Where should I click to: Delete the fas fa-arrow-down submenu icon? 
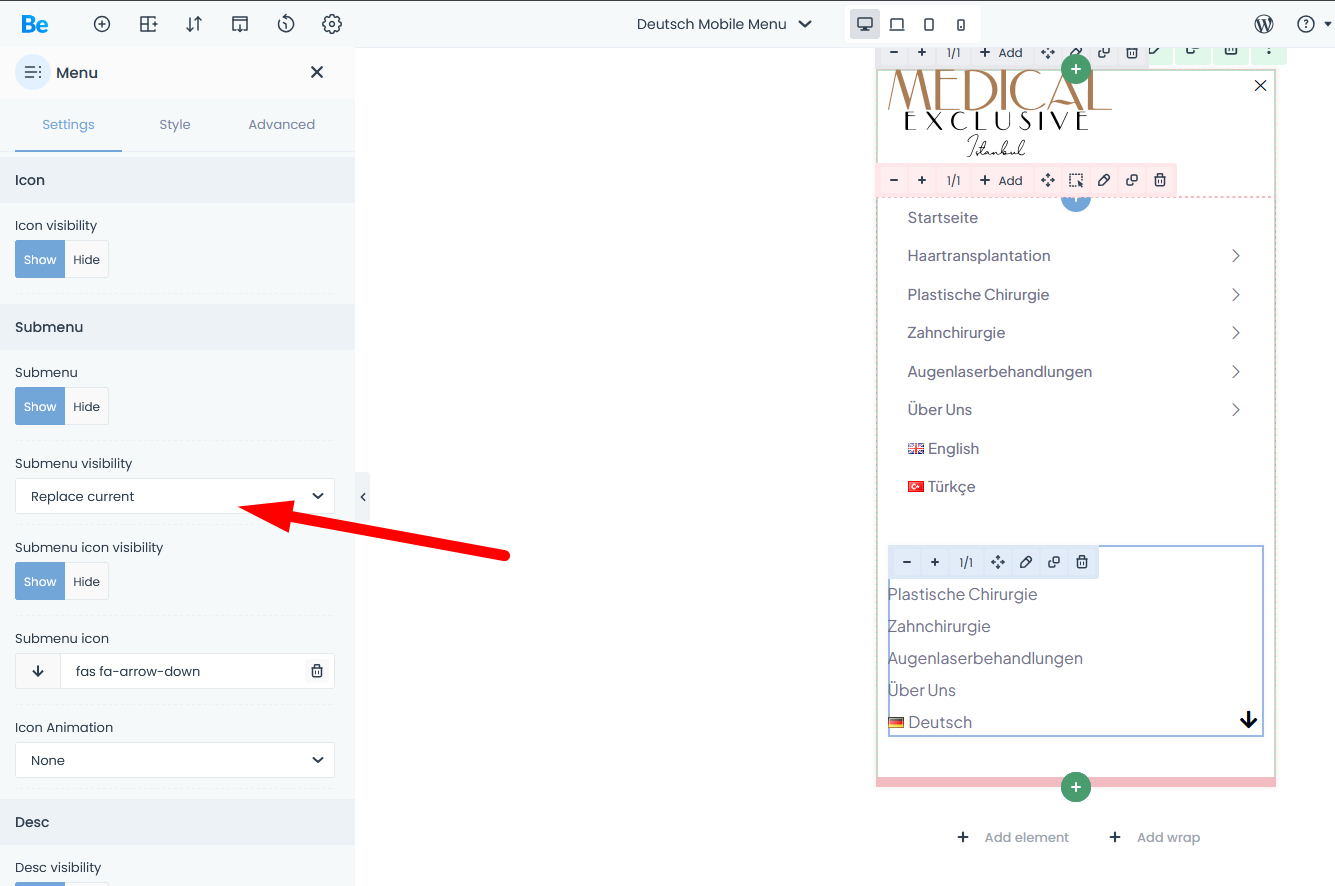[x=317, y=671]
